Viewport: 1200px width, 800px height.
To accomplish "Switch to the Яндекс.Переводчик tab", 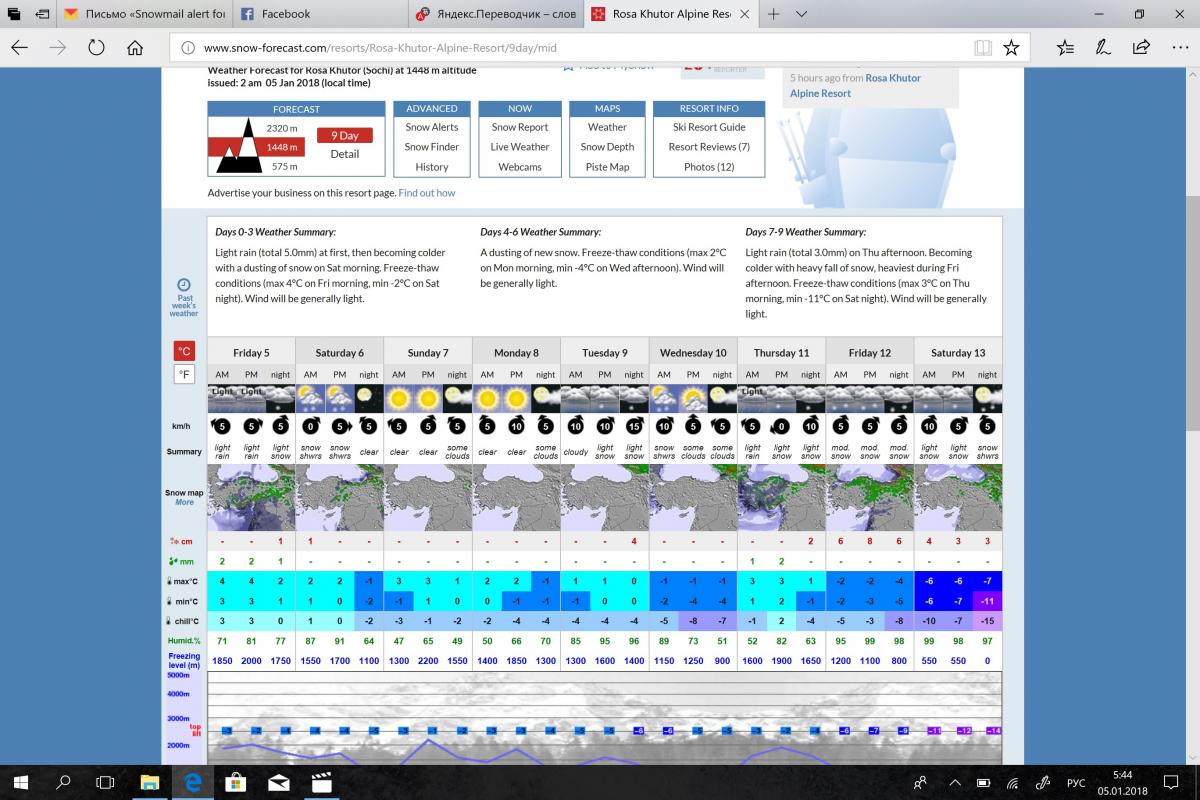I will [497, 14].
